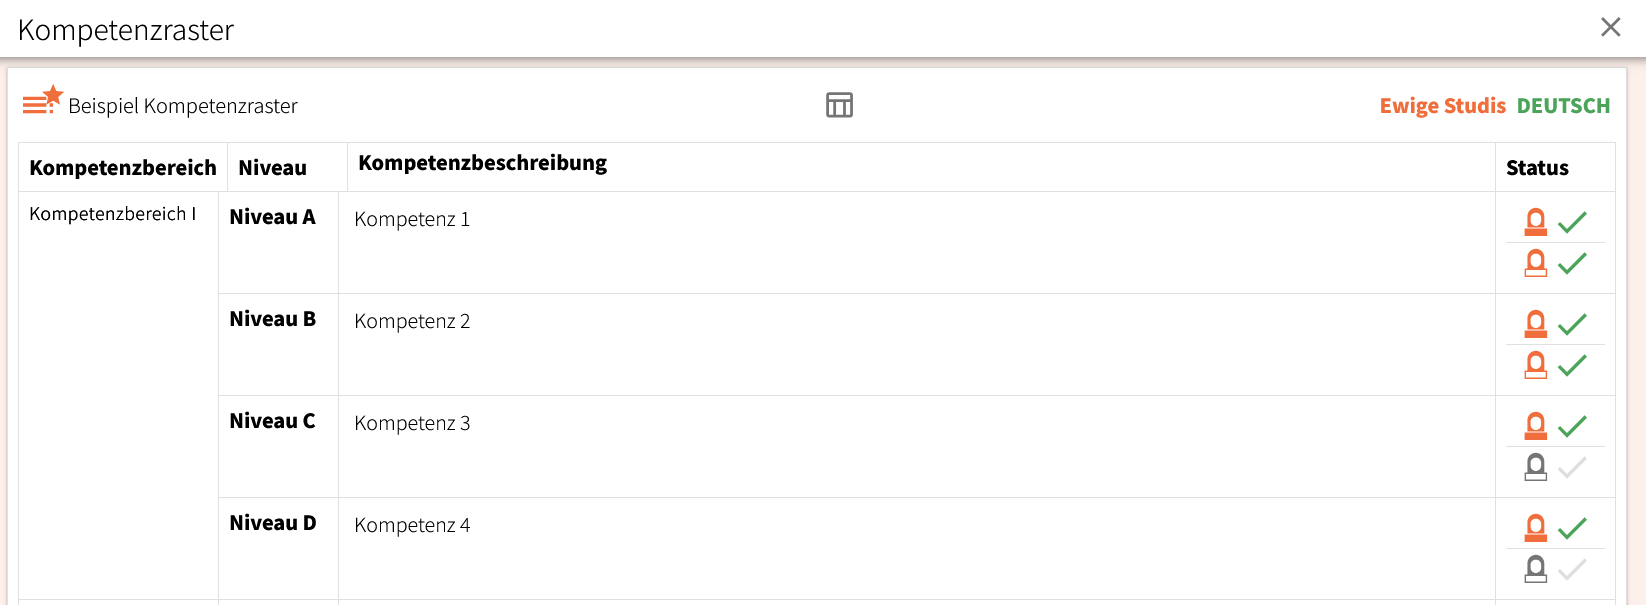
Task: Click the star list icon beside Beispiel Kompetenzraster
Action: pos(43,101)
